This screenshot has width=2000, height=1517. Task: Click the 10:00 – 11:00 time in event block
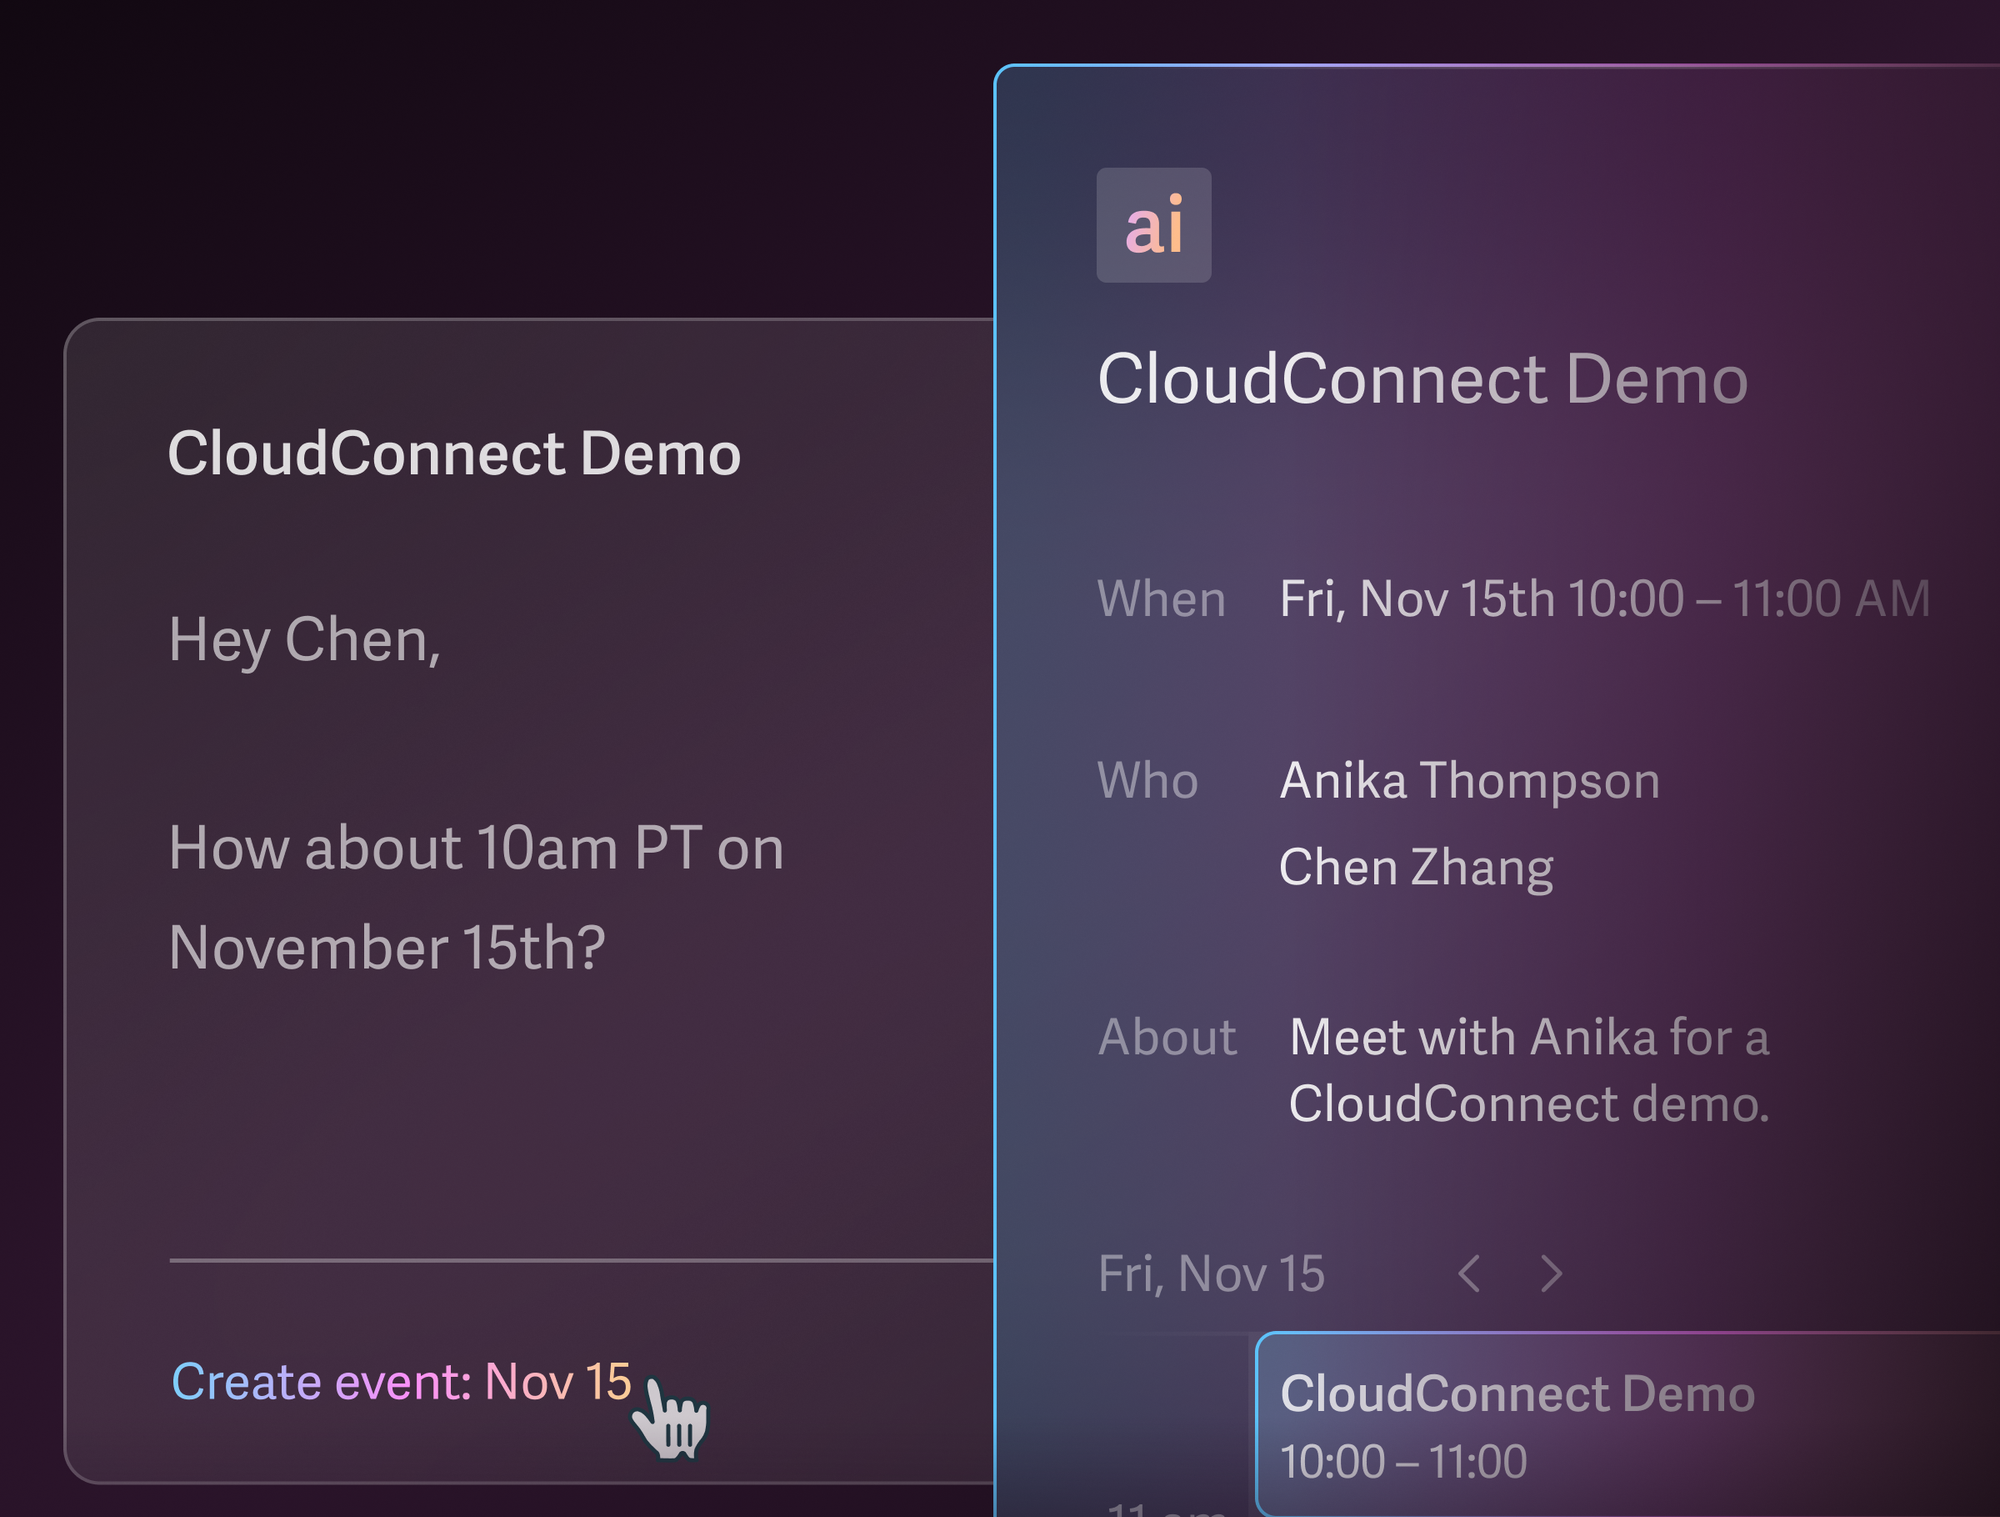pyautogui.click(x=1403, y=1461)
